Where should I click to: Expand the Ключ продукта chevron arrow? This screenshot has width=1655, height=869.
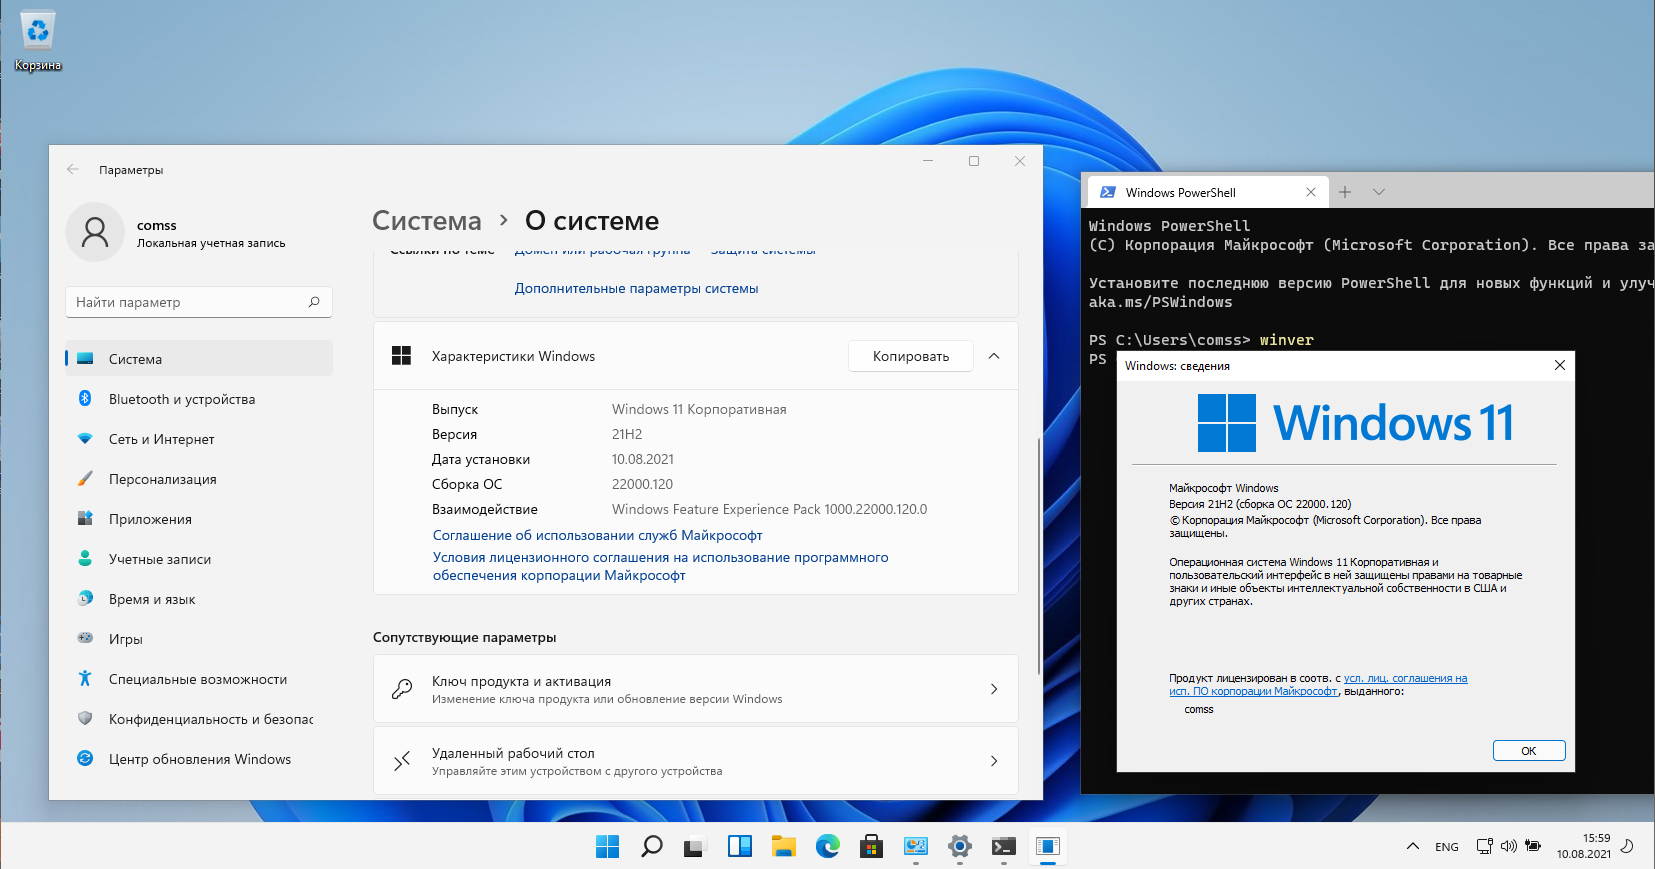click(x=994, y=689)
